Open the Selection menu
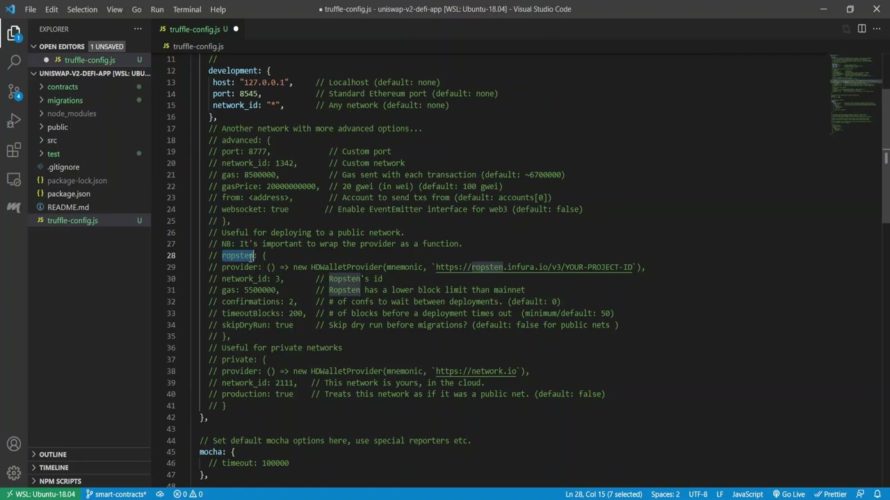Viewport: 890px width, 500px height. click(82, 10)
